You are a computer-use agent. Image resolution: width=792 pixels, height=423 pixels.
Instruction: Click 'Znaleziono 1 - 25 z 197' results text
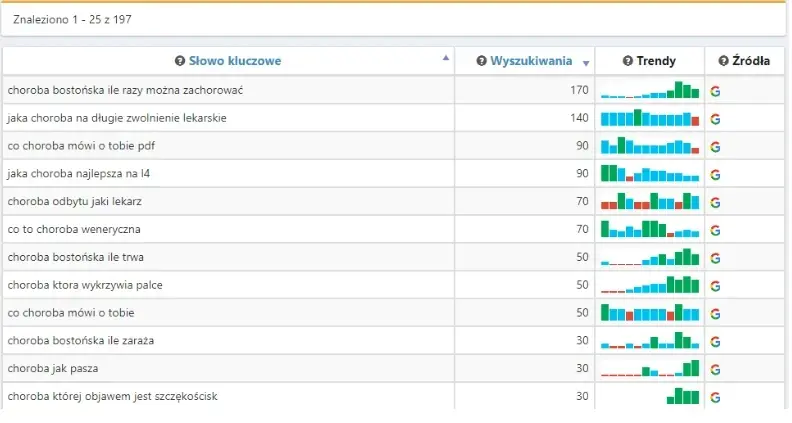click(72, 20)
